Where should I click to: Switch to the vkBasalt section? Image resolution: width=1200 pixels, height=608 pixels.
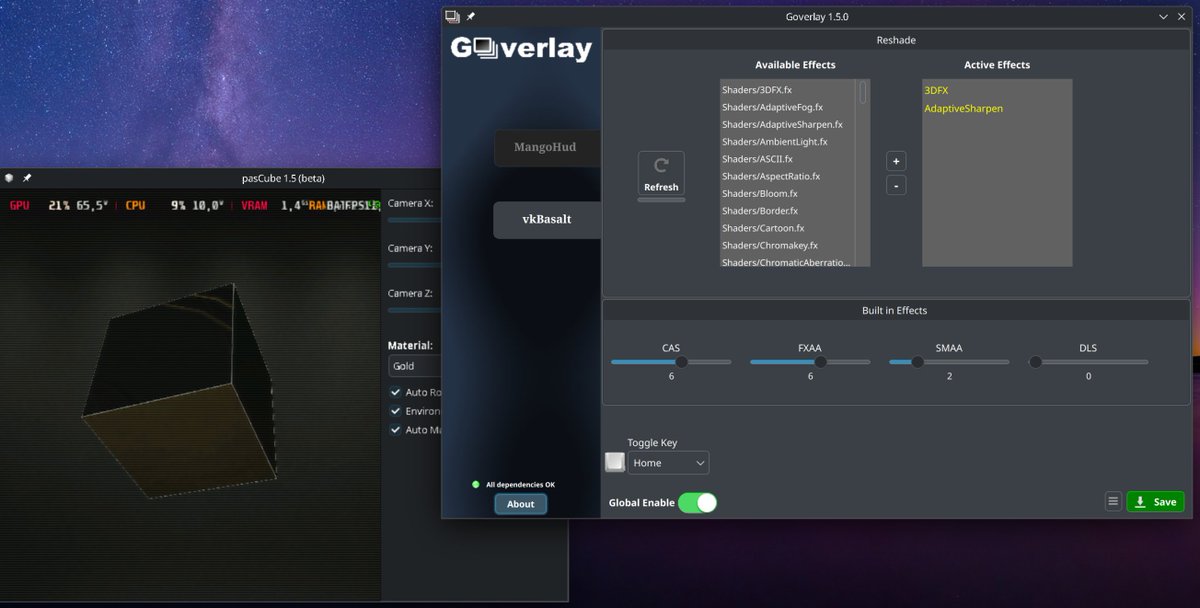pos(546,220)
